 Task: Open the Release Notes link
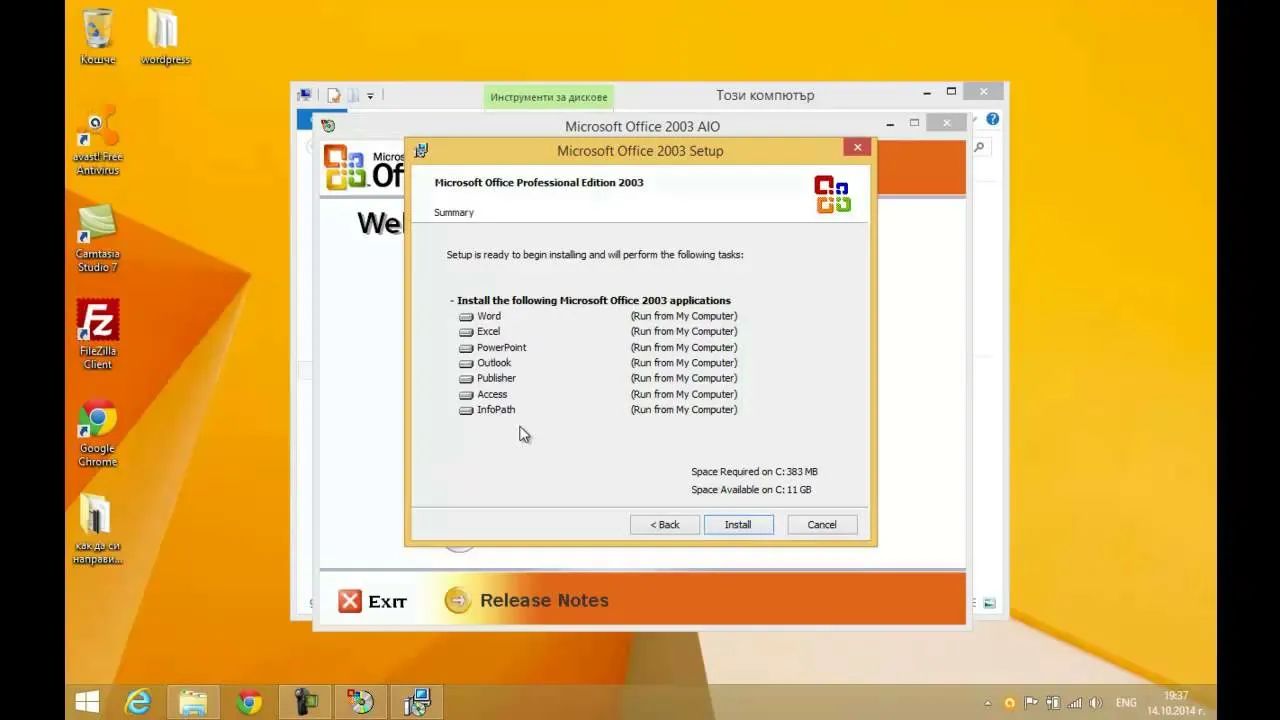543,600
